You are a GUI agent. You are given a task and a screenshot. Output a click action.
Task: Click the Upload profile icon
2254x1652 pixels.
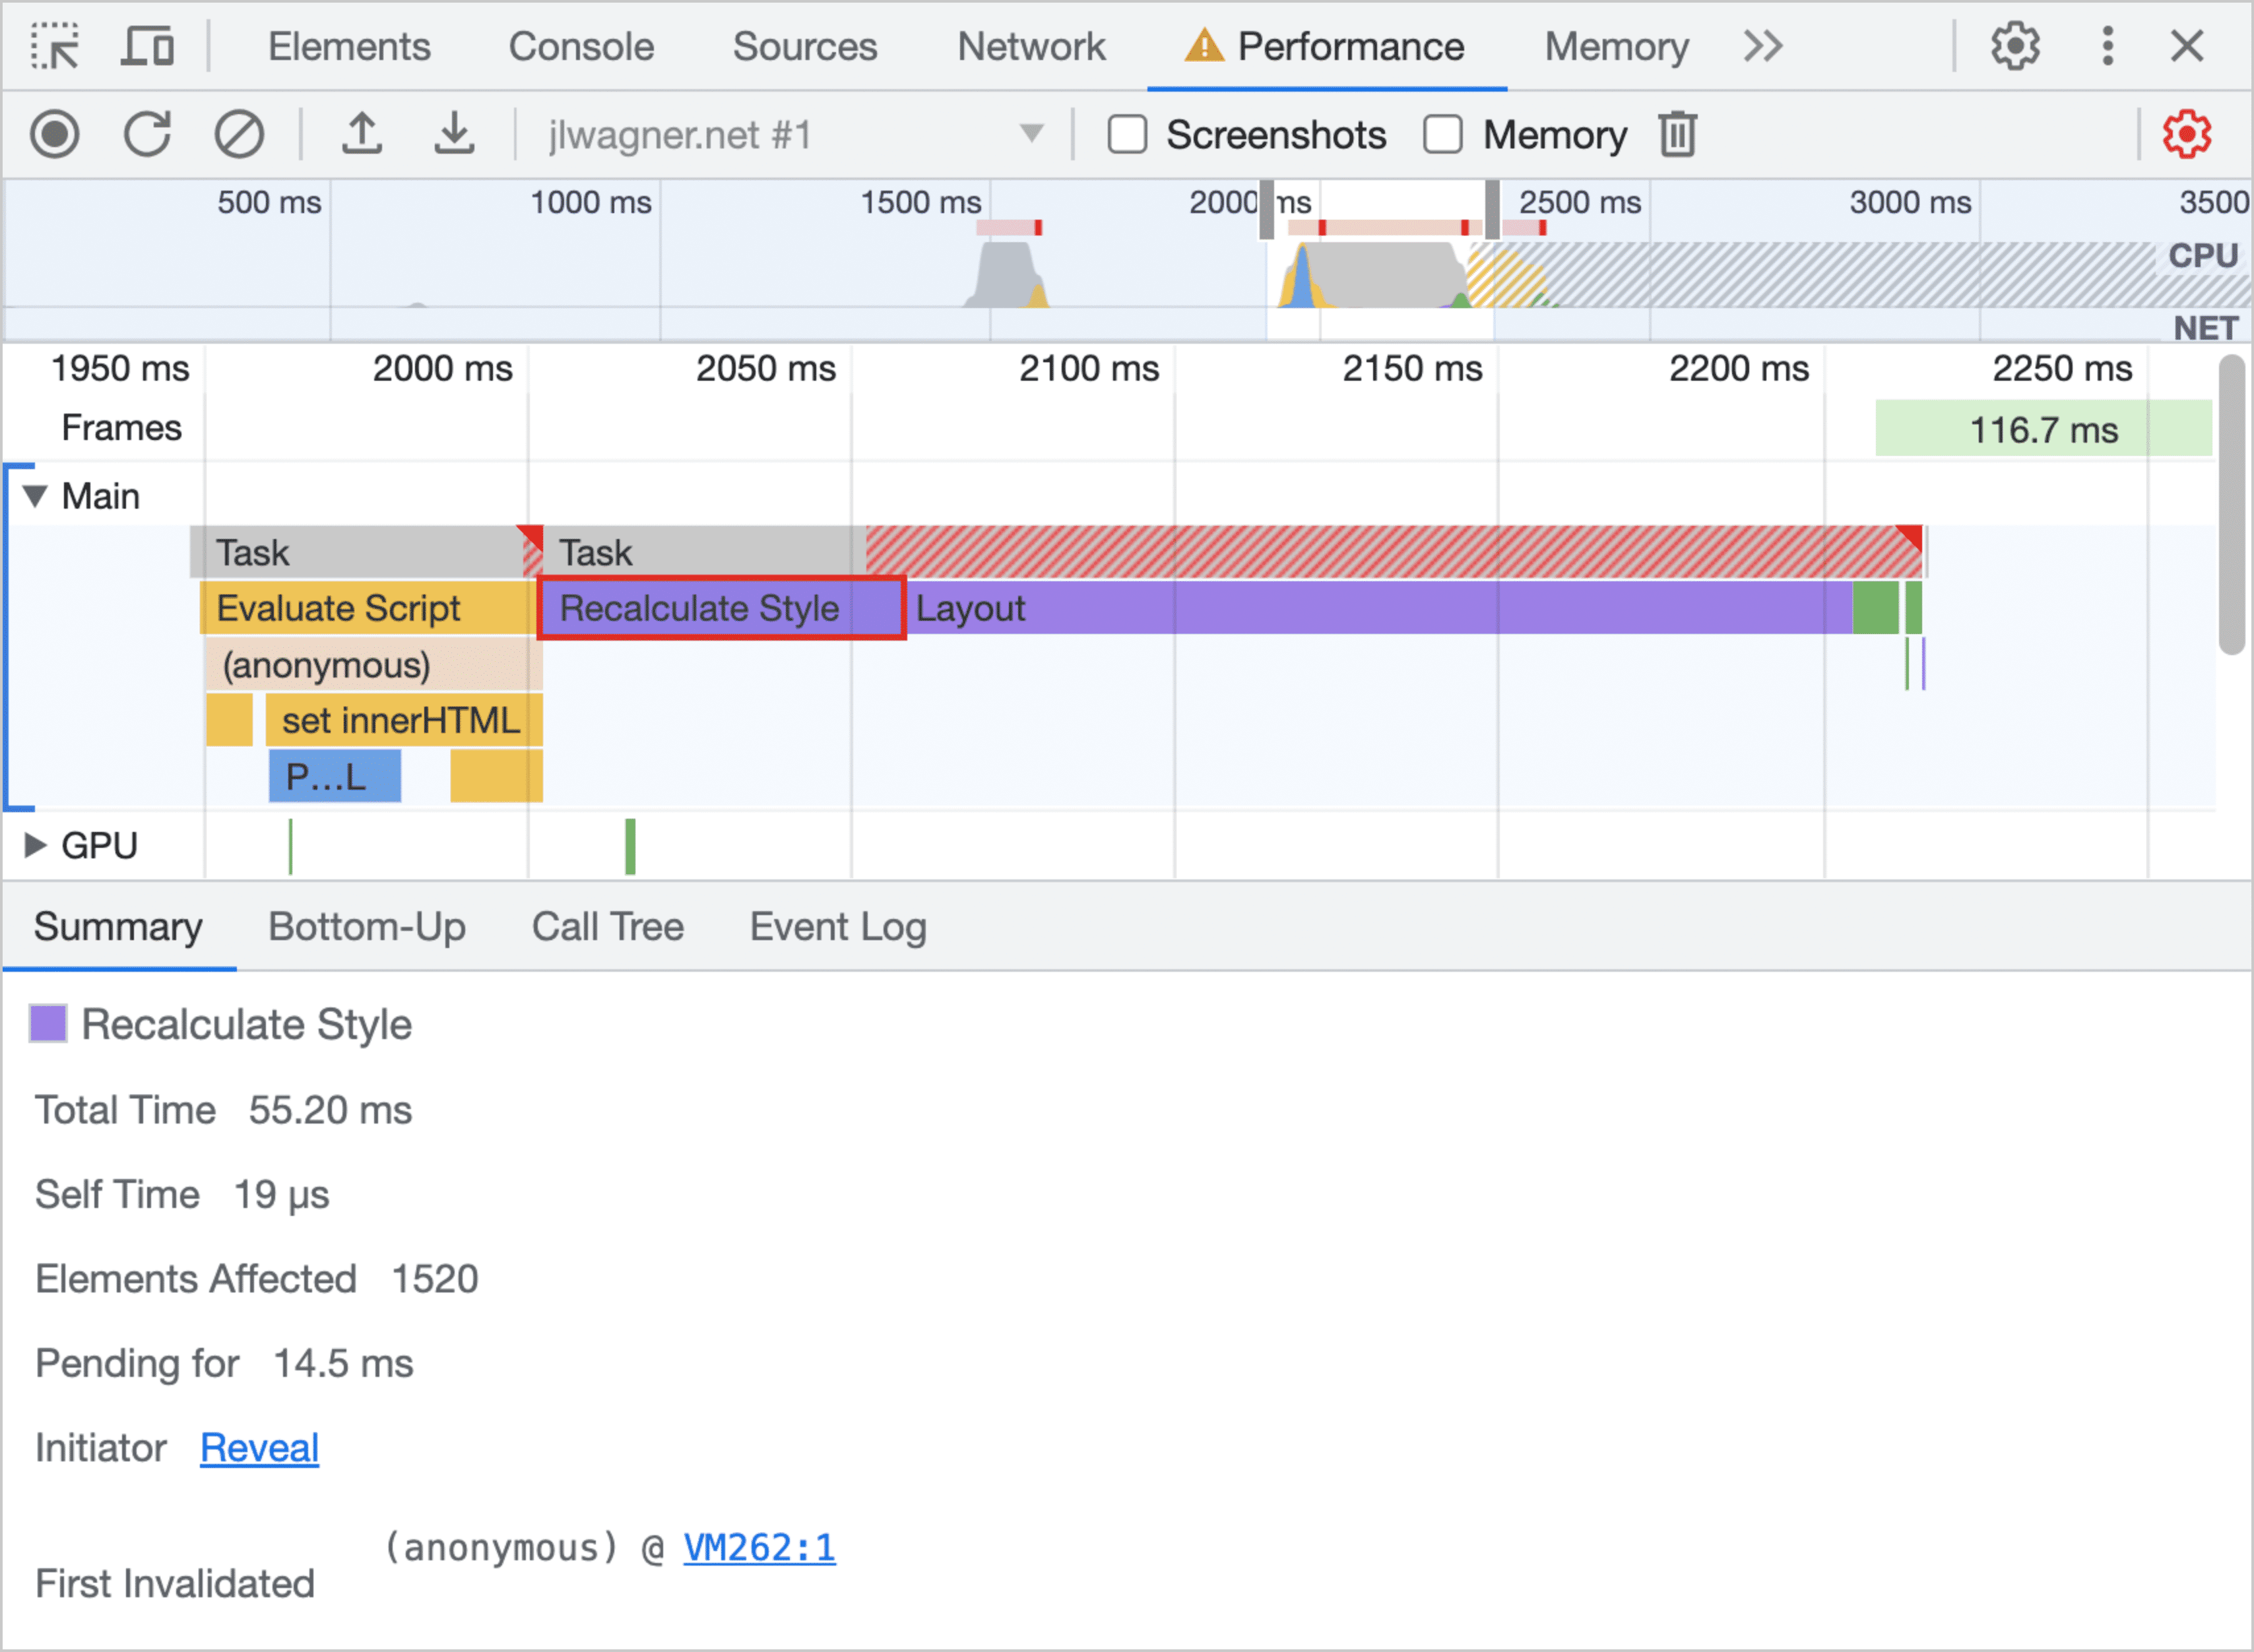point(364,135)
